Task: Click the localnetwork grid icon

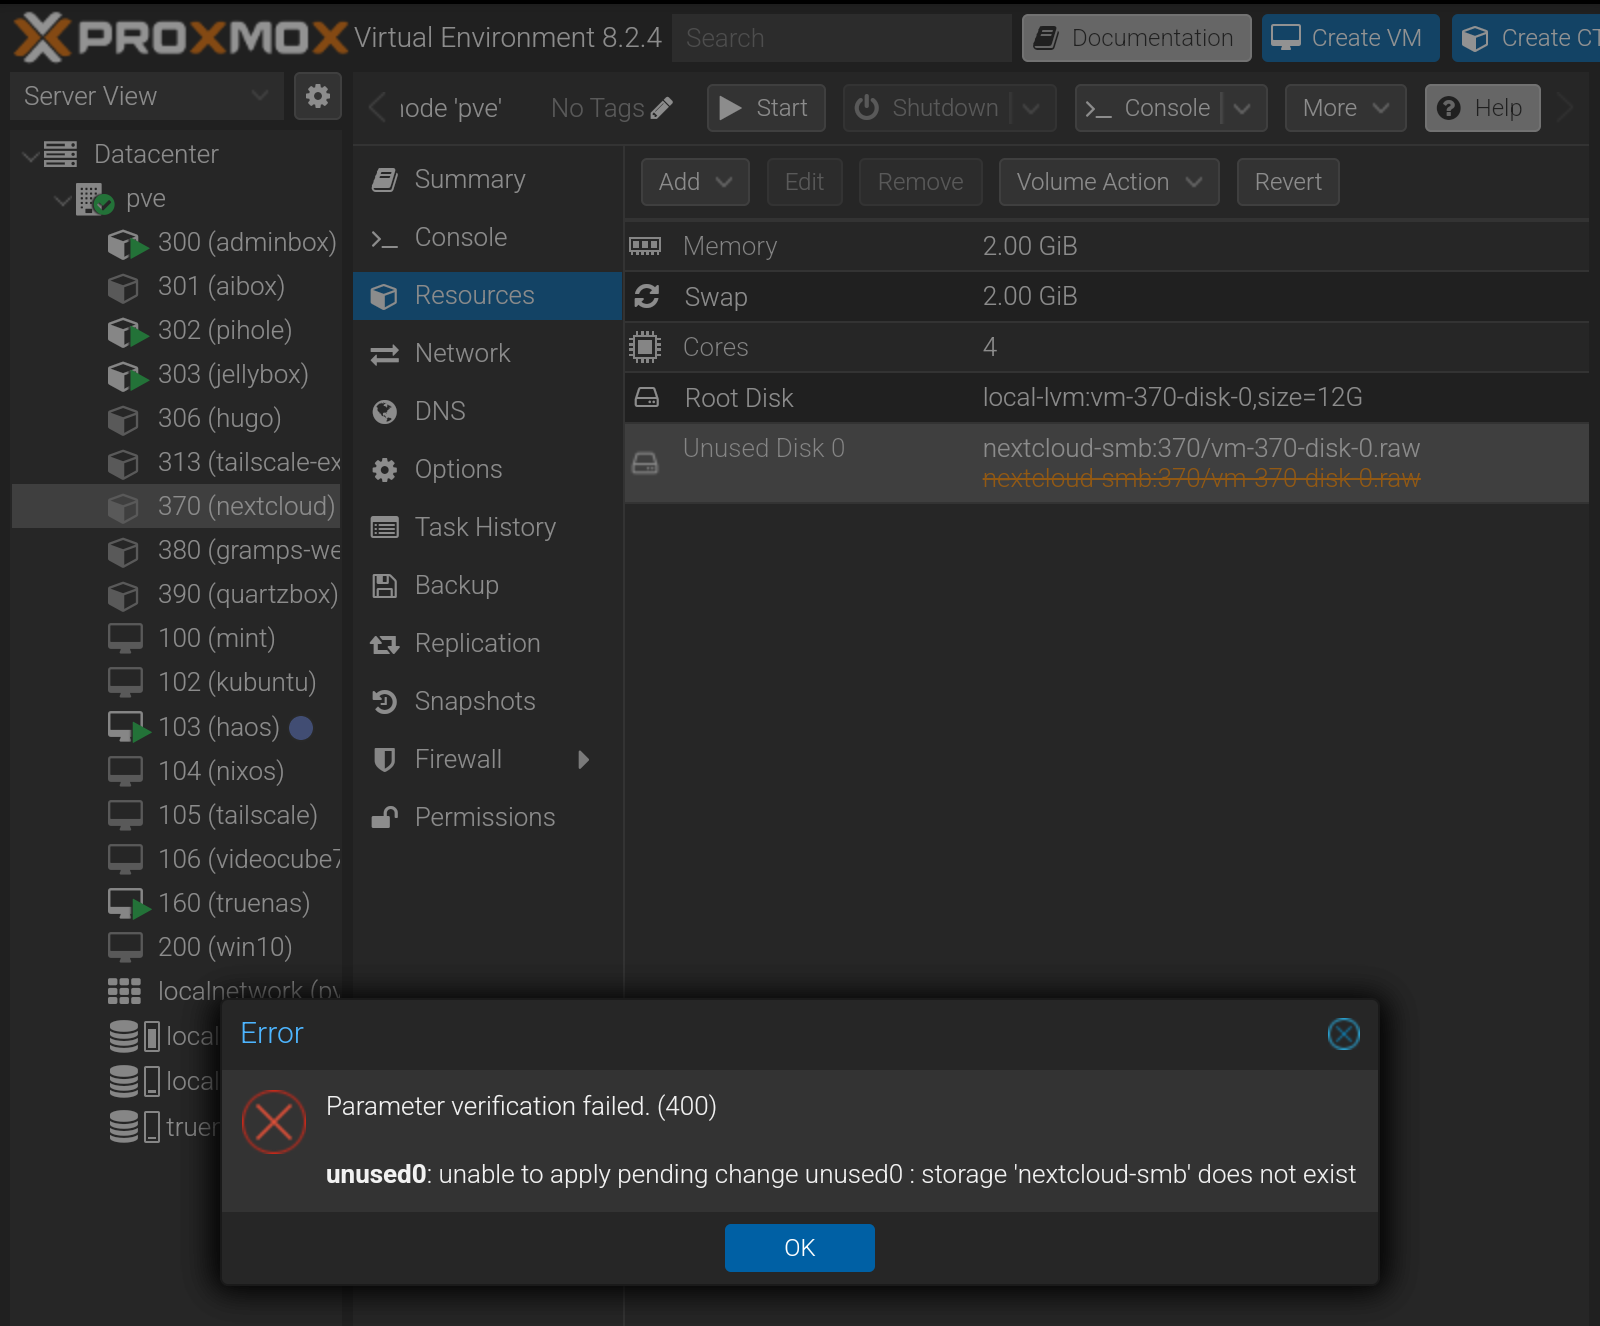Action: 124,991
